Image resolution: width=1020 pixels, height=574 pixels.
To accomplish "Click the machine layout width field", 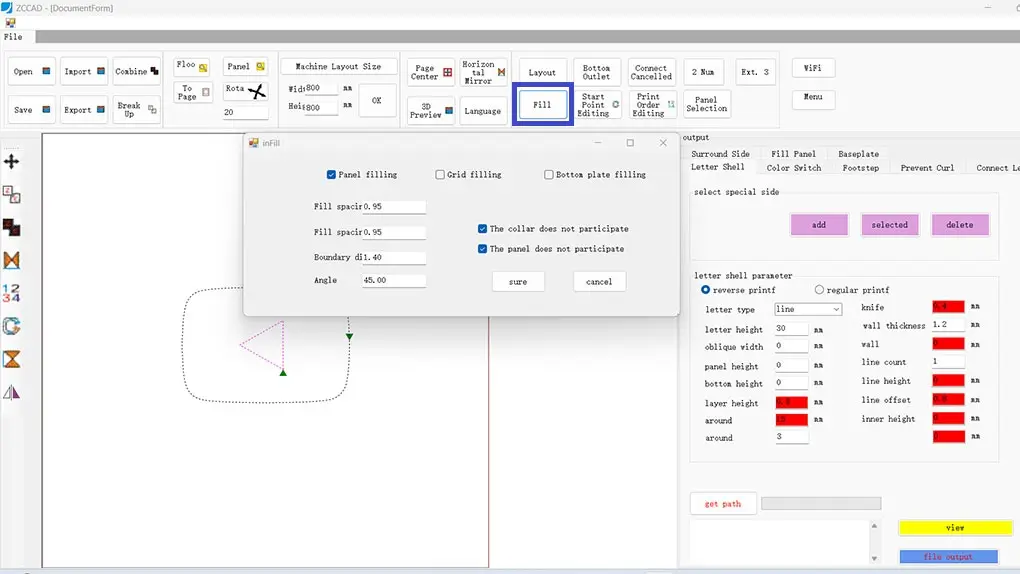I will pos(321,88).
